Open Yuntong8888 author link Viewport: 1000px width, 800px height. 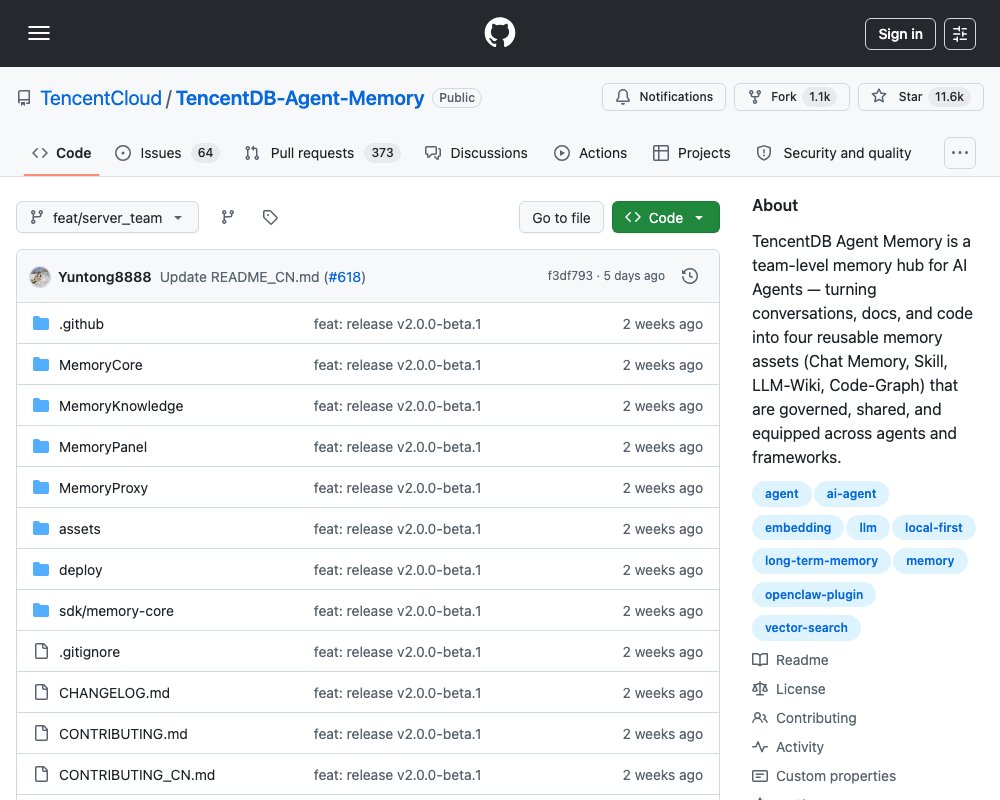tap(105, 277)
